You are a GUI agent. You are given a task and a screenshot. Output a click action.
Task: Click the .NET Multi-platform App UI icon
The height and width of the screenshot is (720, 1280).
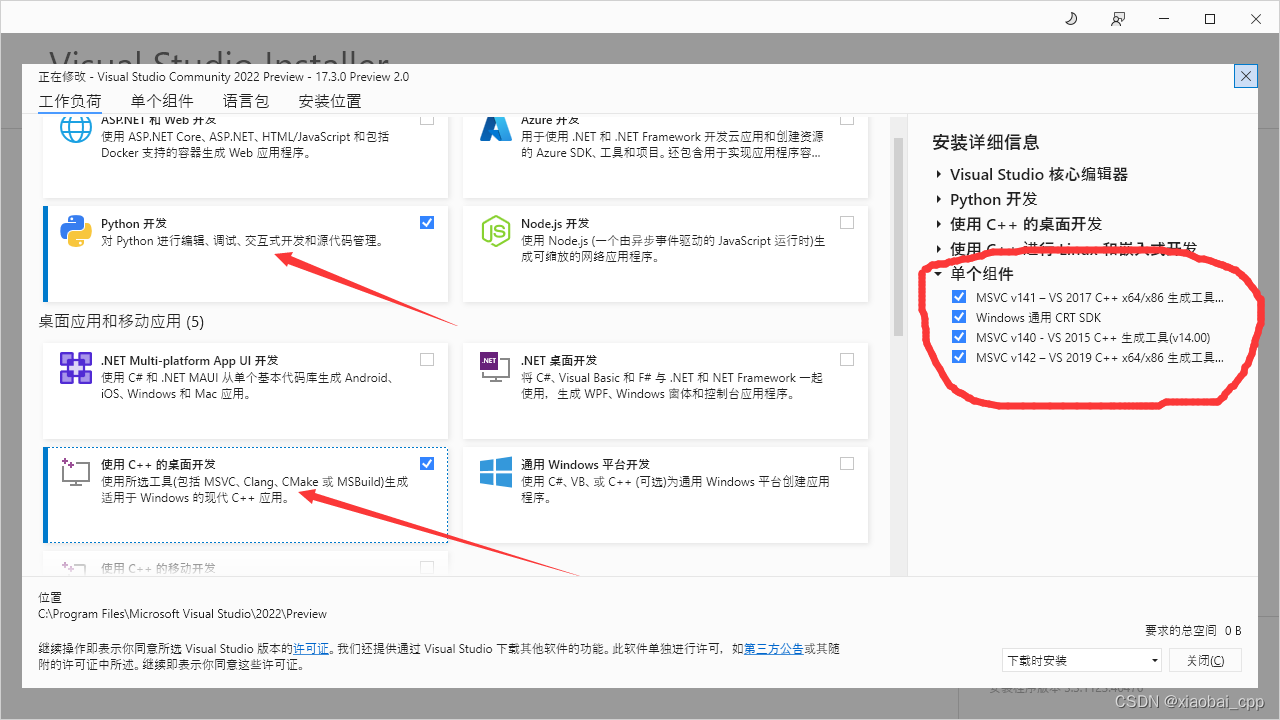pos(76,369)
